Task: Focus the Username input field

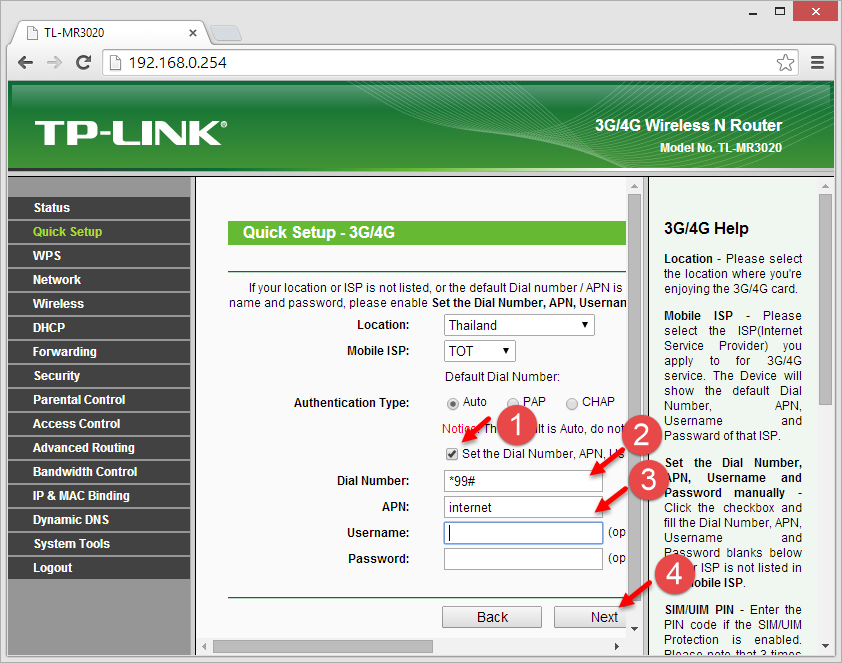Action: pyautogui.click(x=523, y=533)
